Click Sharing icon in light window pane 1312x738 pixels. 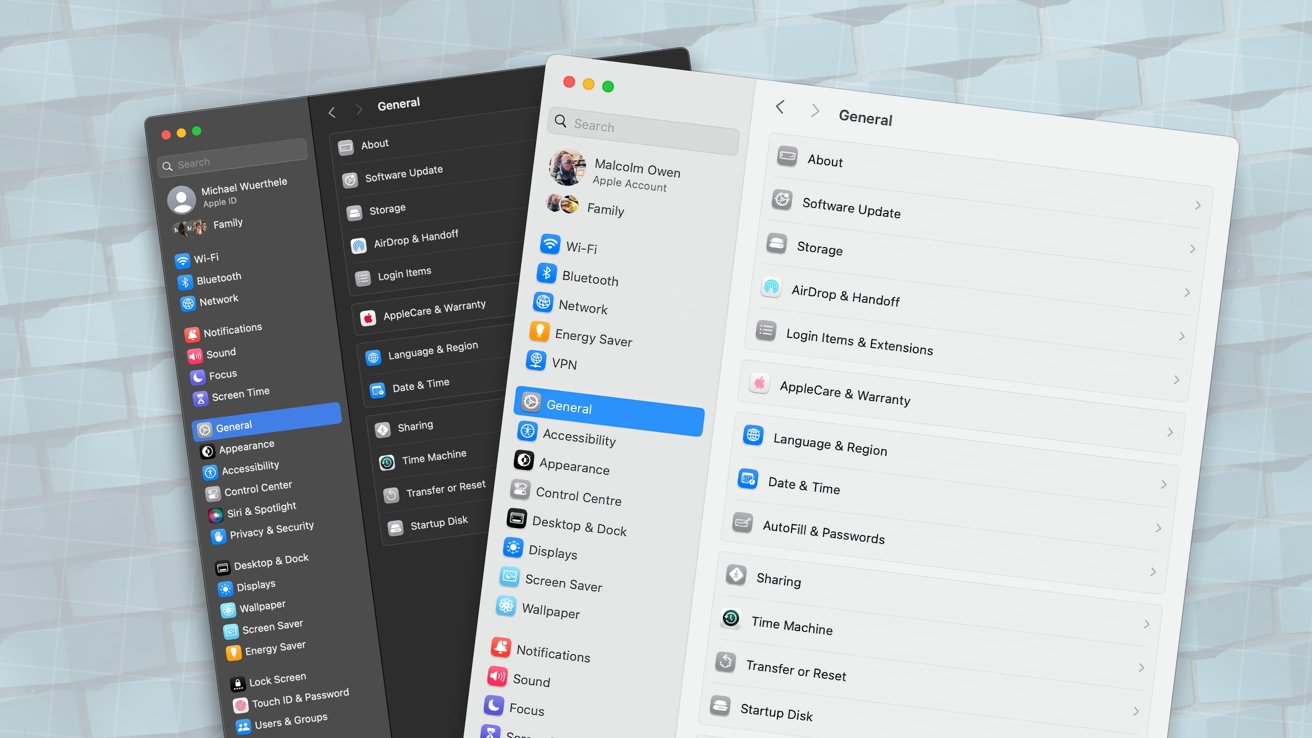point(736,574)
